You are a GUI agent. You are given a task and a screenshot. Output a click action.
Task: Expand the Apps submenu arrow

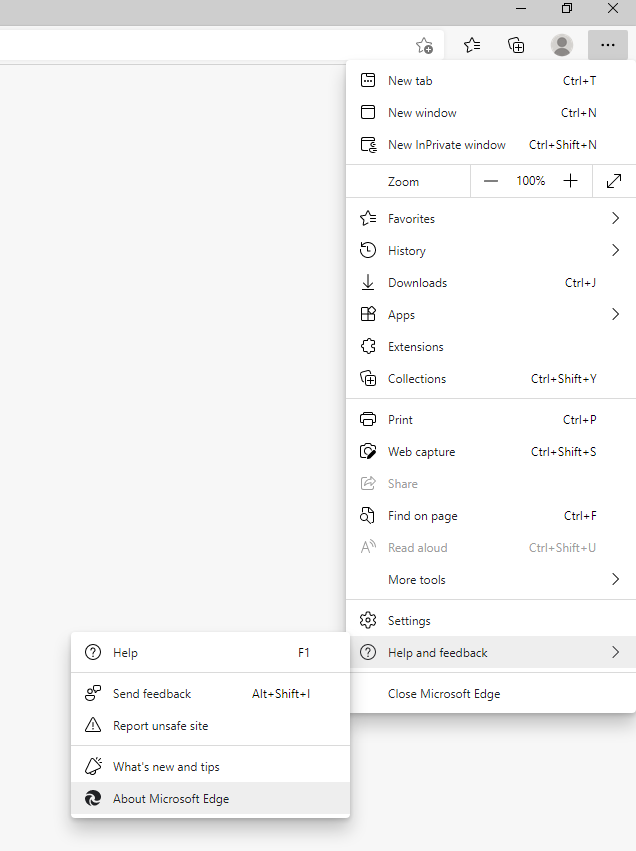pos(615,314)
